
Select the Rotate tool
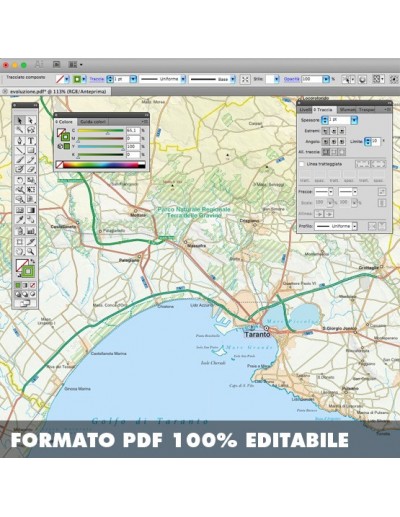20,180
